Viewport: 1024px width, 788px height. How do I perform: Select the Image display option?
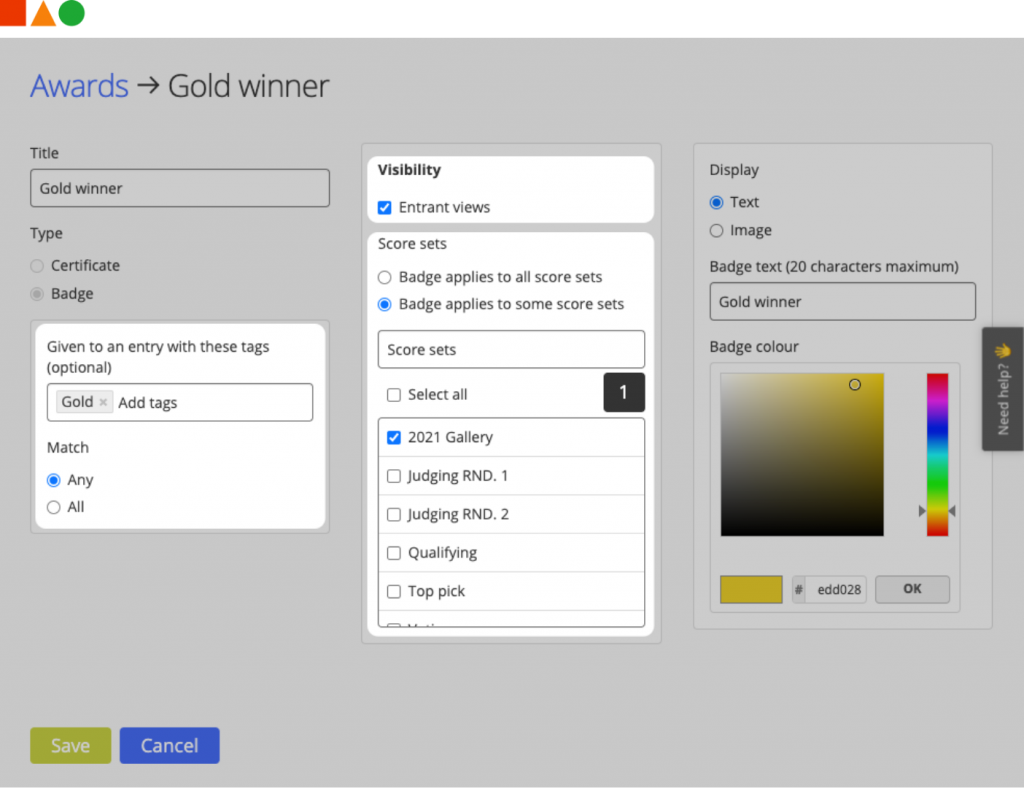(716, 231)
